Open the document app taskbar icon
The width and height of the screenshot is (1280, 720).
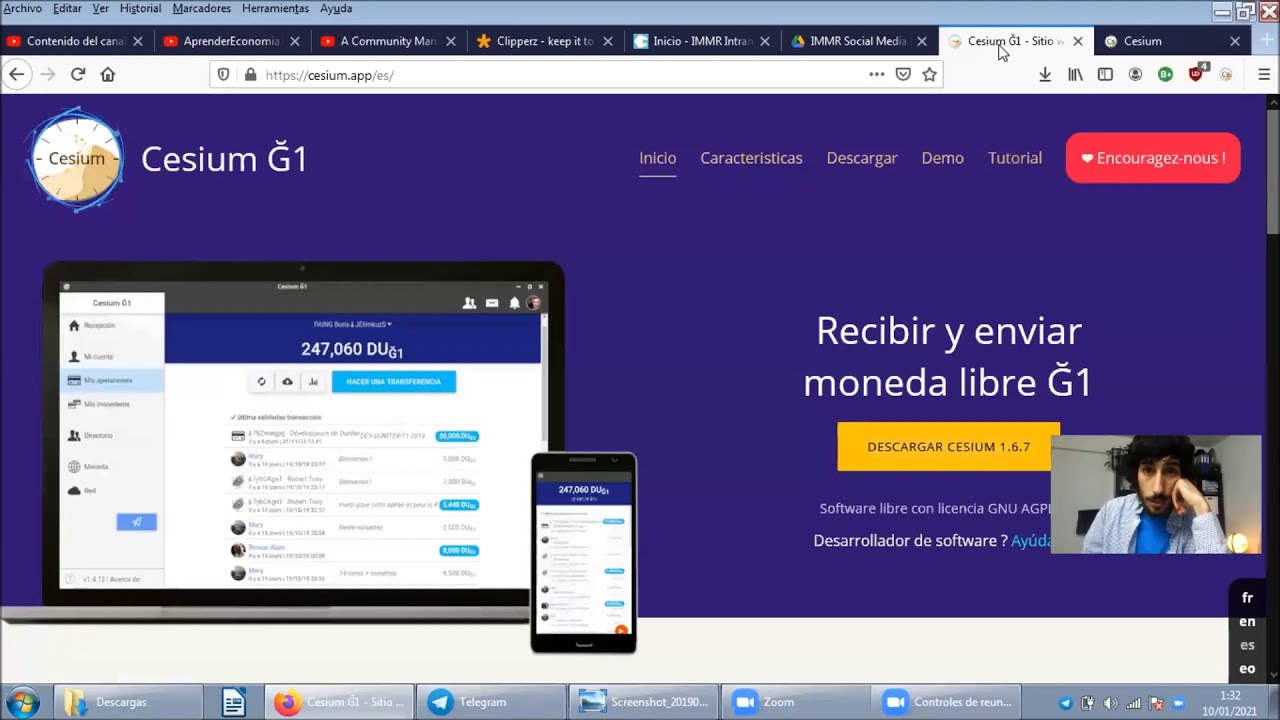233,702
